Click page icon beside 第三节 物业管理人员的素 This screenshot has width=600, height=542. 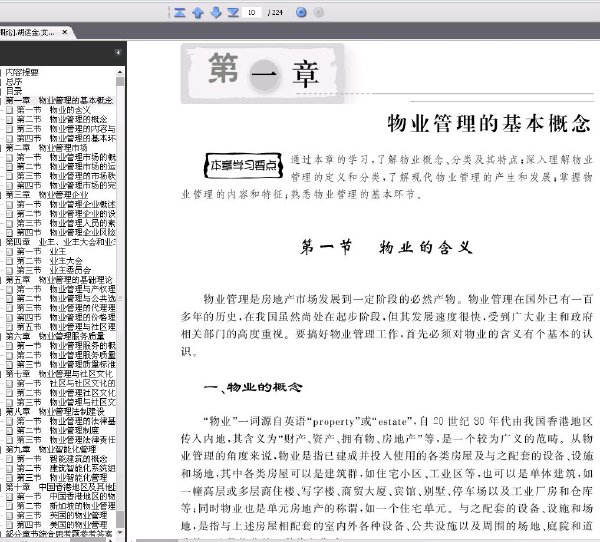(x=10, y=223)
